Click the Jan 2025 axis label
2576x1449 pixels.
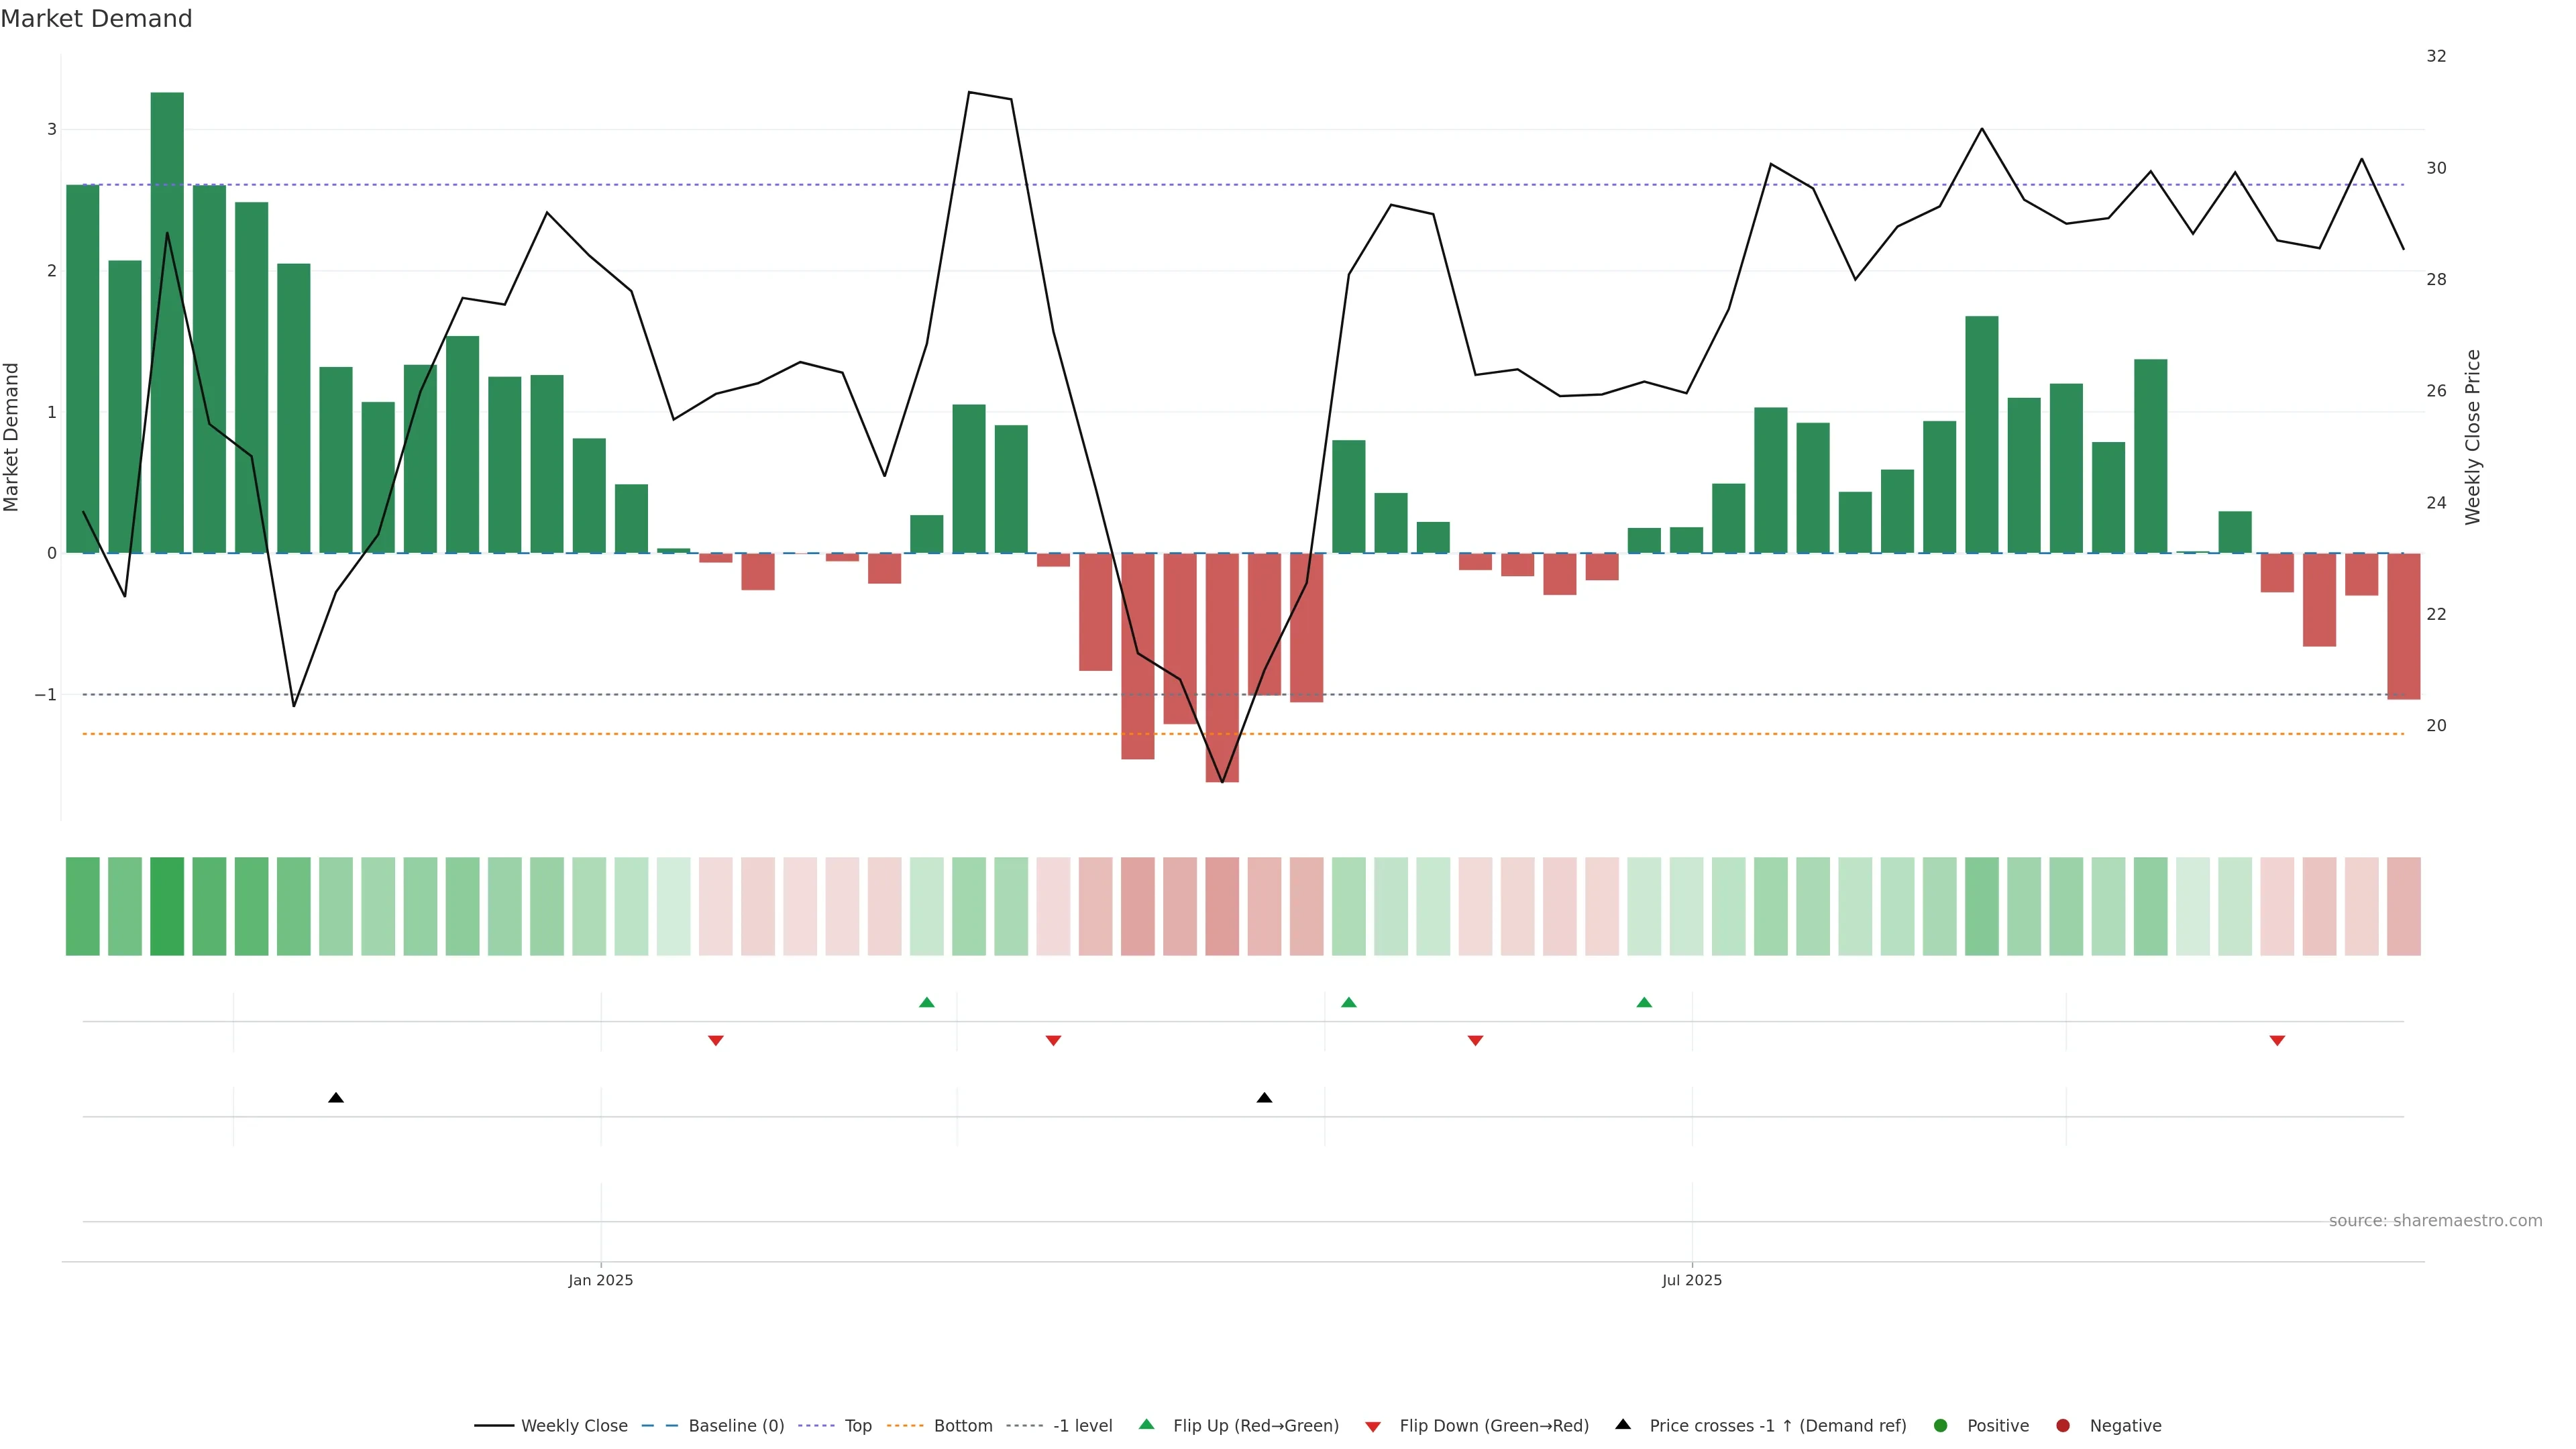pos(600,1280)
